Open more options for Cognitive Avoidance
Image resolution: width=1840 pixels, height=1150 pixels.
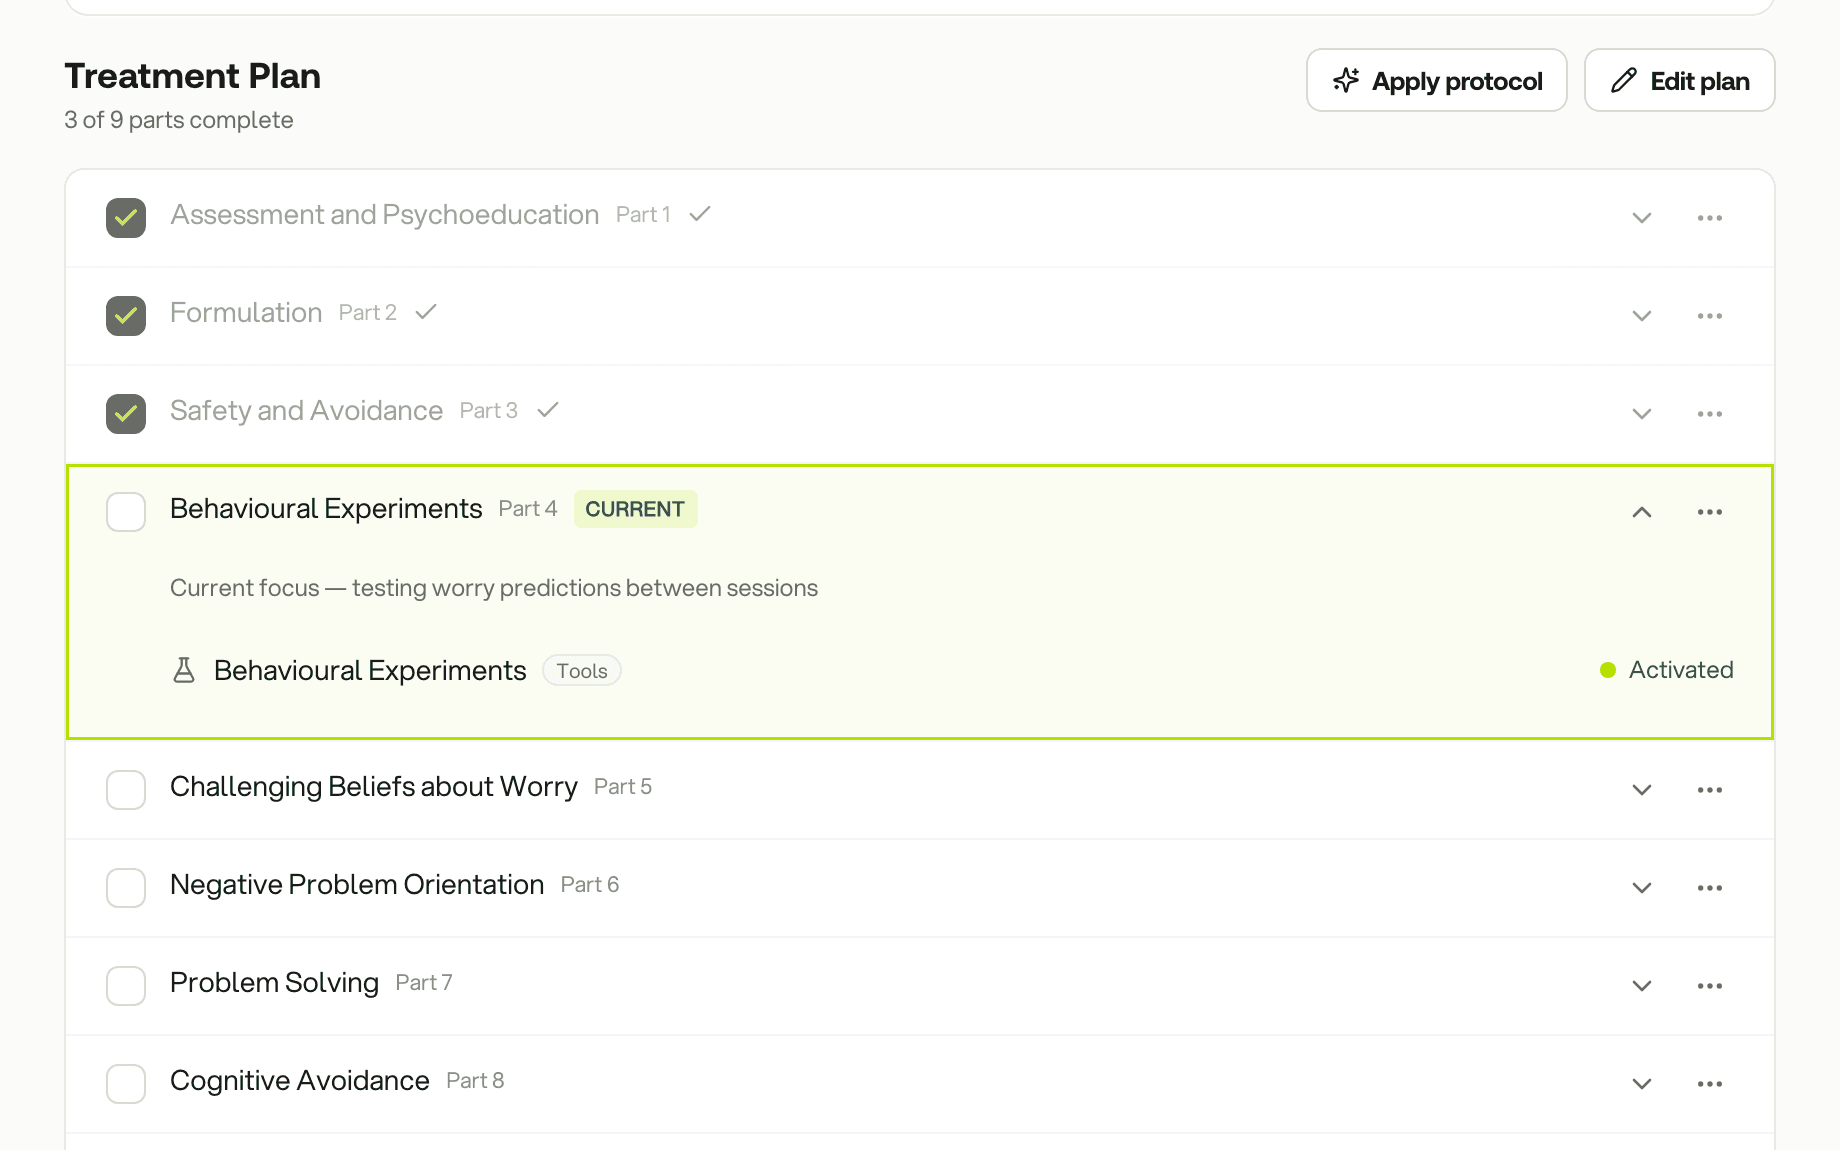coord(1710,1084)
